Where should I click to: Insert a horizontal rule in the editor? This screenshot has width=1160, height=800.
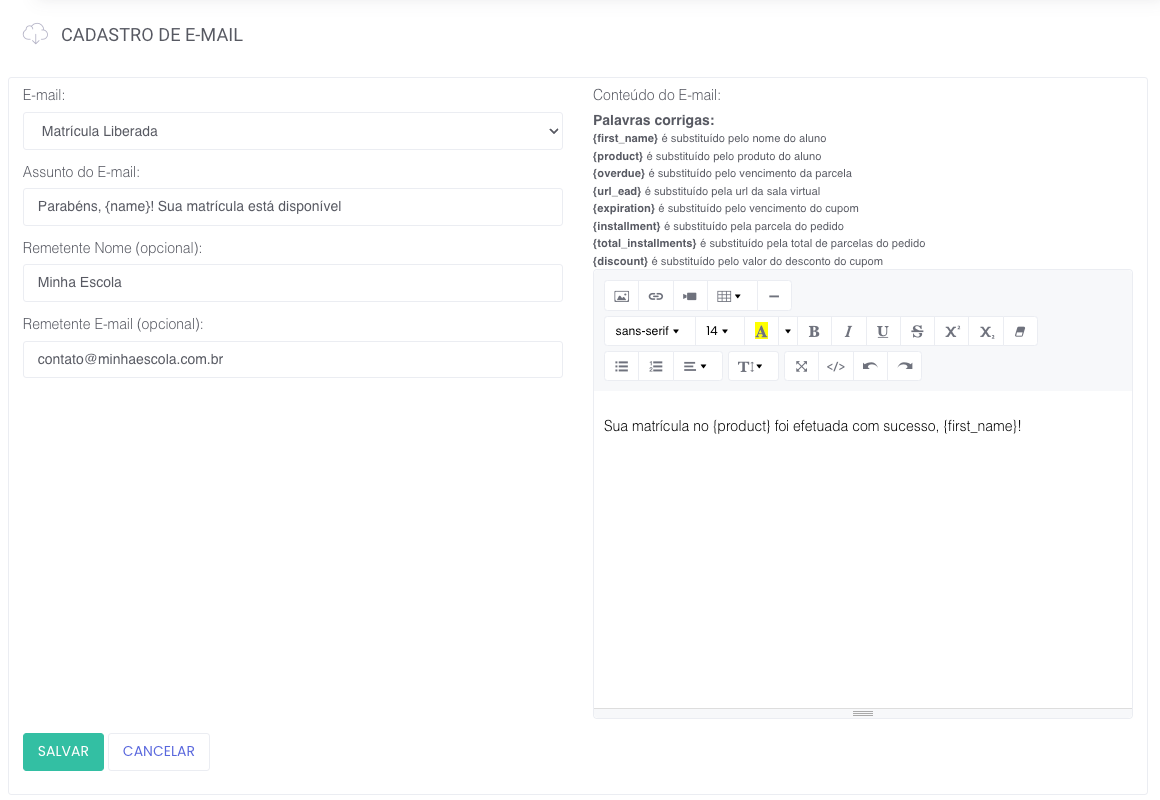click(774, 296)
